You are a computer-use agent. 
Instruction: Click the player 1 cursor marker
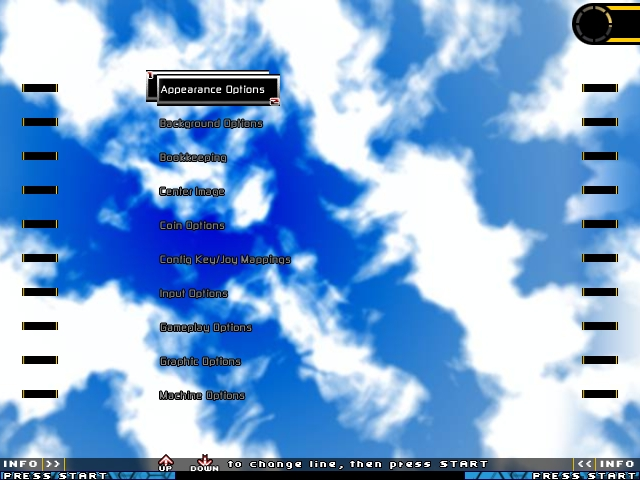tap(150, 75)
